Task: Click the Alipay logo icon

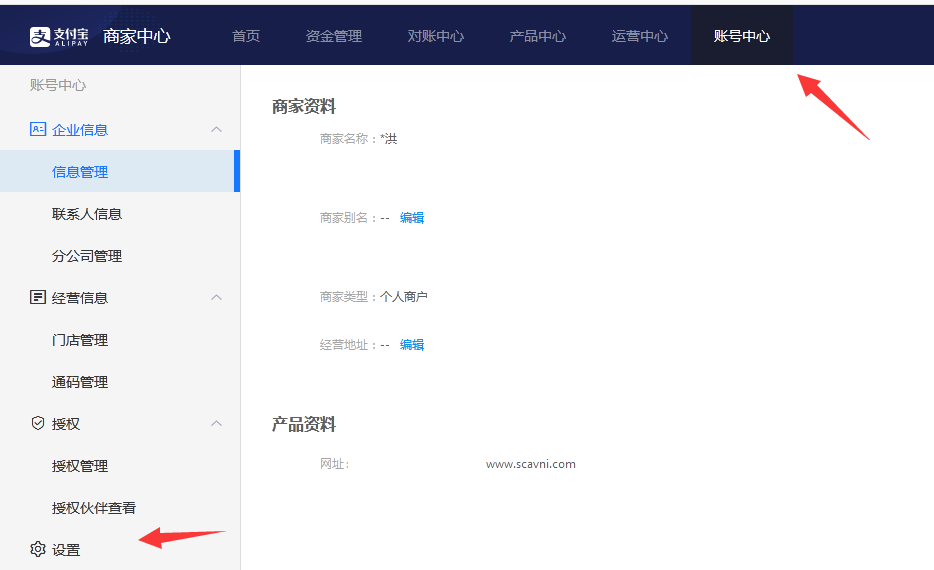Action: 40,37
